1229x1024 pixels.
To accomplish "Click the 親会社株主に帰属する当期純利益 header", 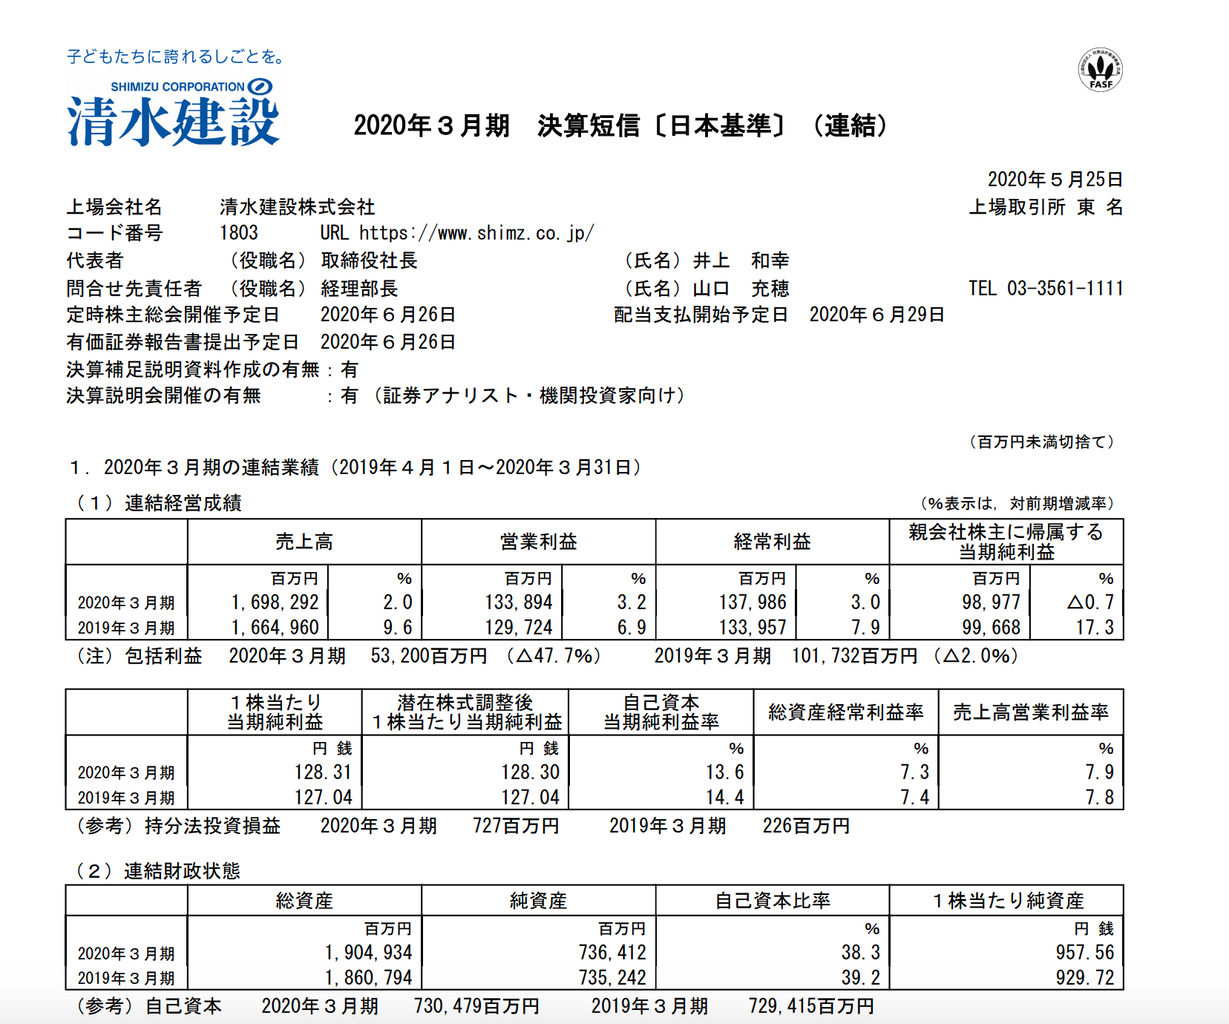I will 1006,542.
